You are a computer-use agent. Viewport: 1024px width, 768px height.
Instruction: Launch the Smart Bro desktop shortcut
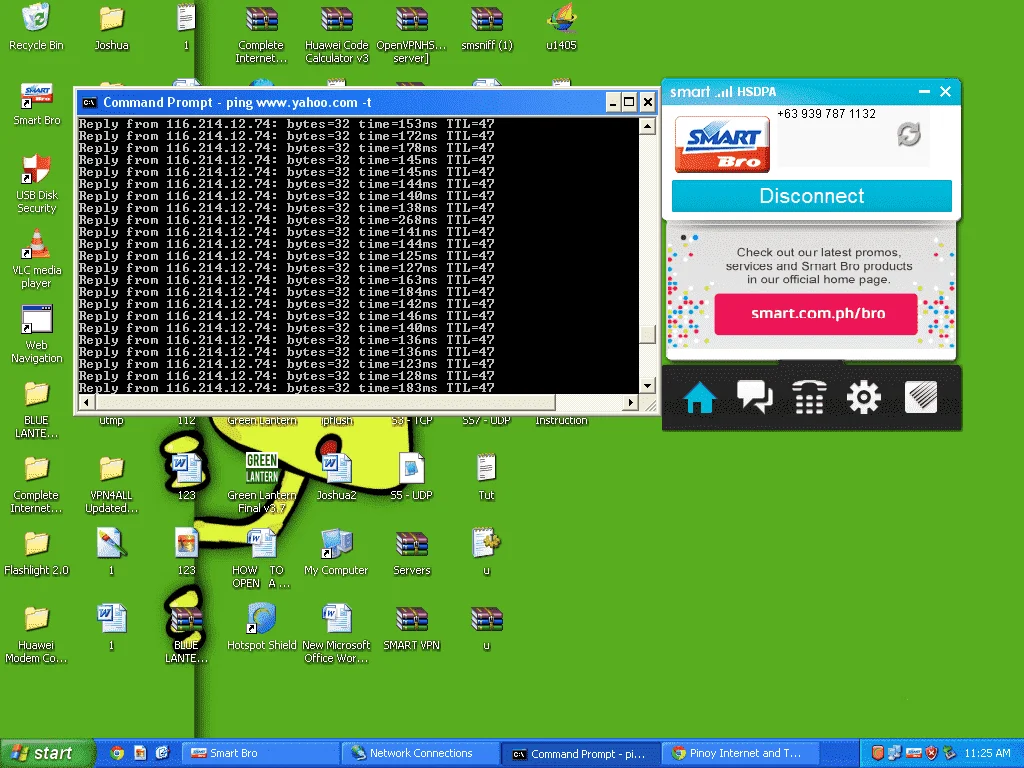pos(37,104)
